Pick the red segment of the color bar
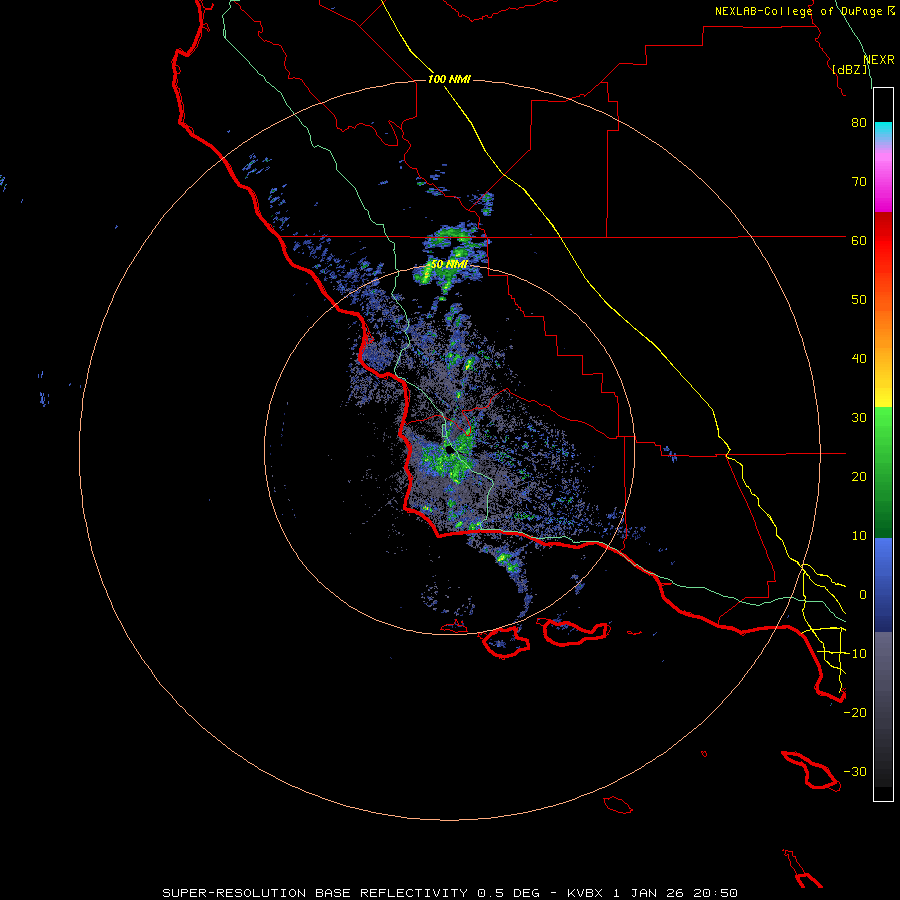The height and width of the screenshot is (900, 900). tap(883, 241)
